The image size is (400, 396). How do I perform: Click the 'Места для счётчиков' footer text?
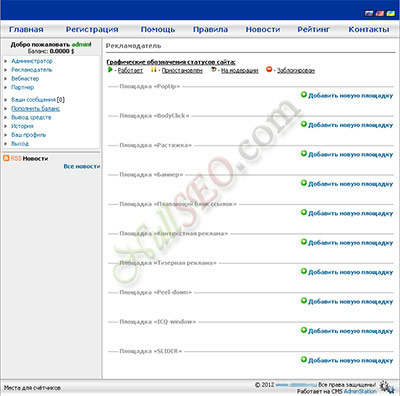tap(32, 388)
